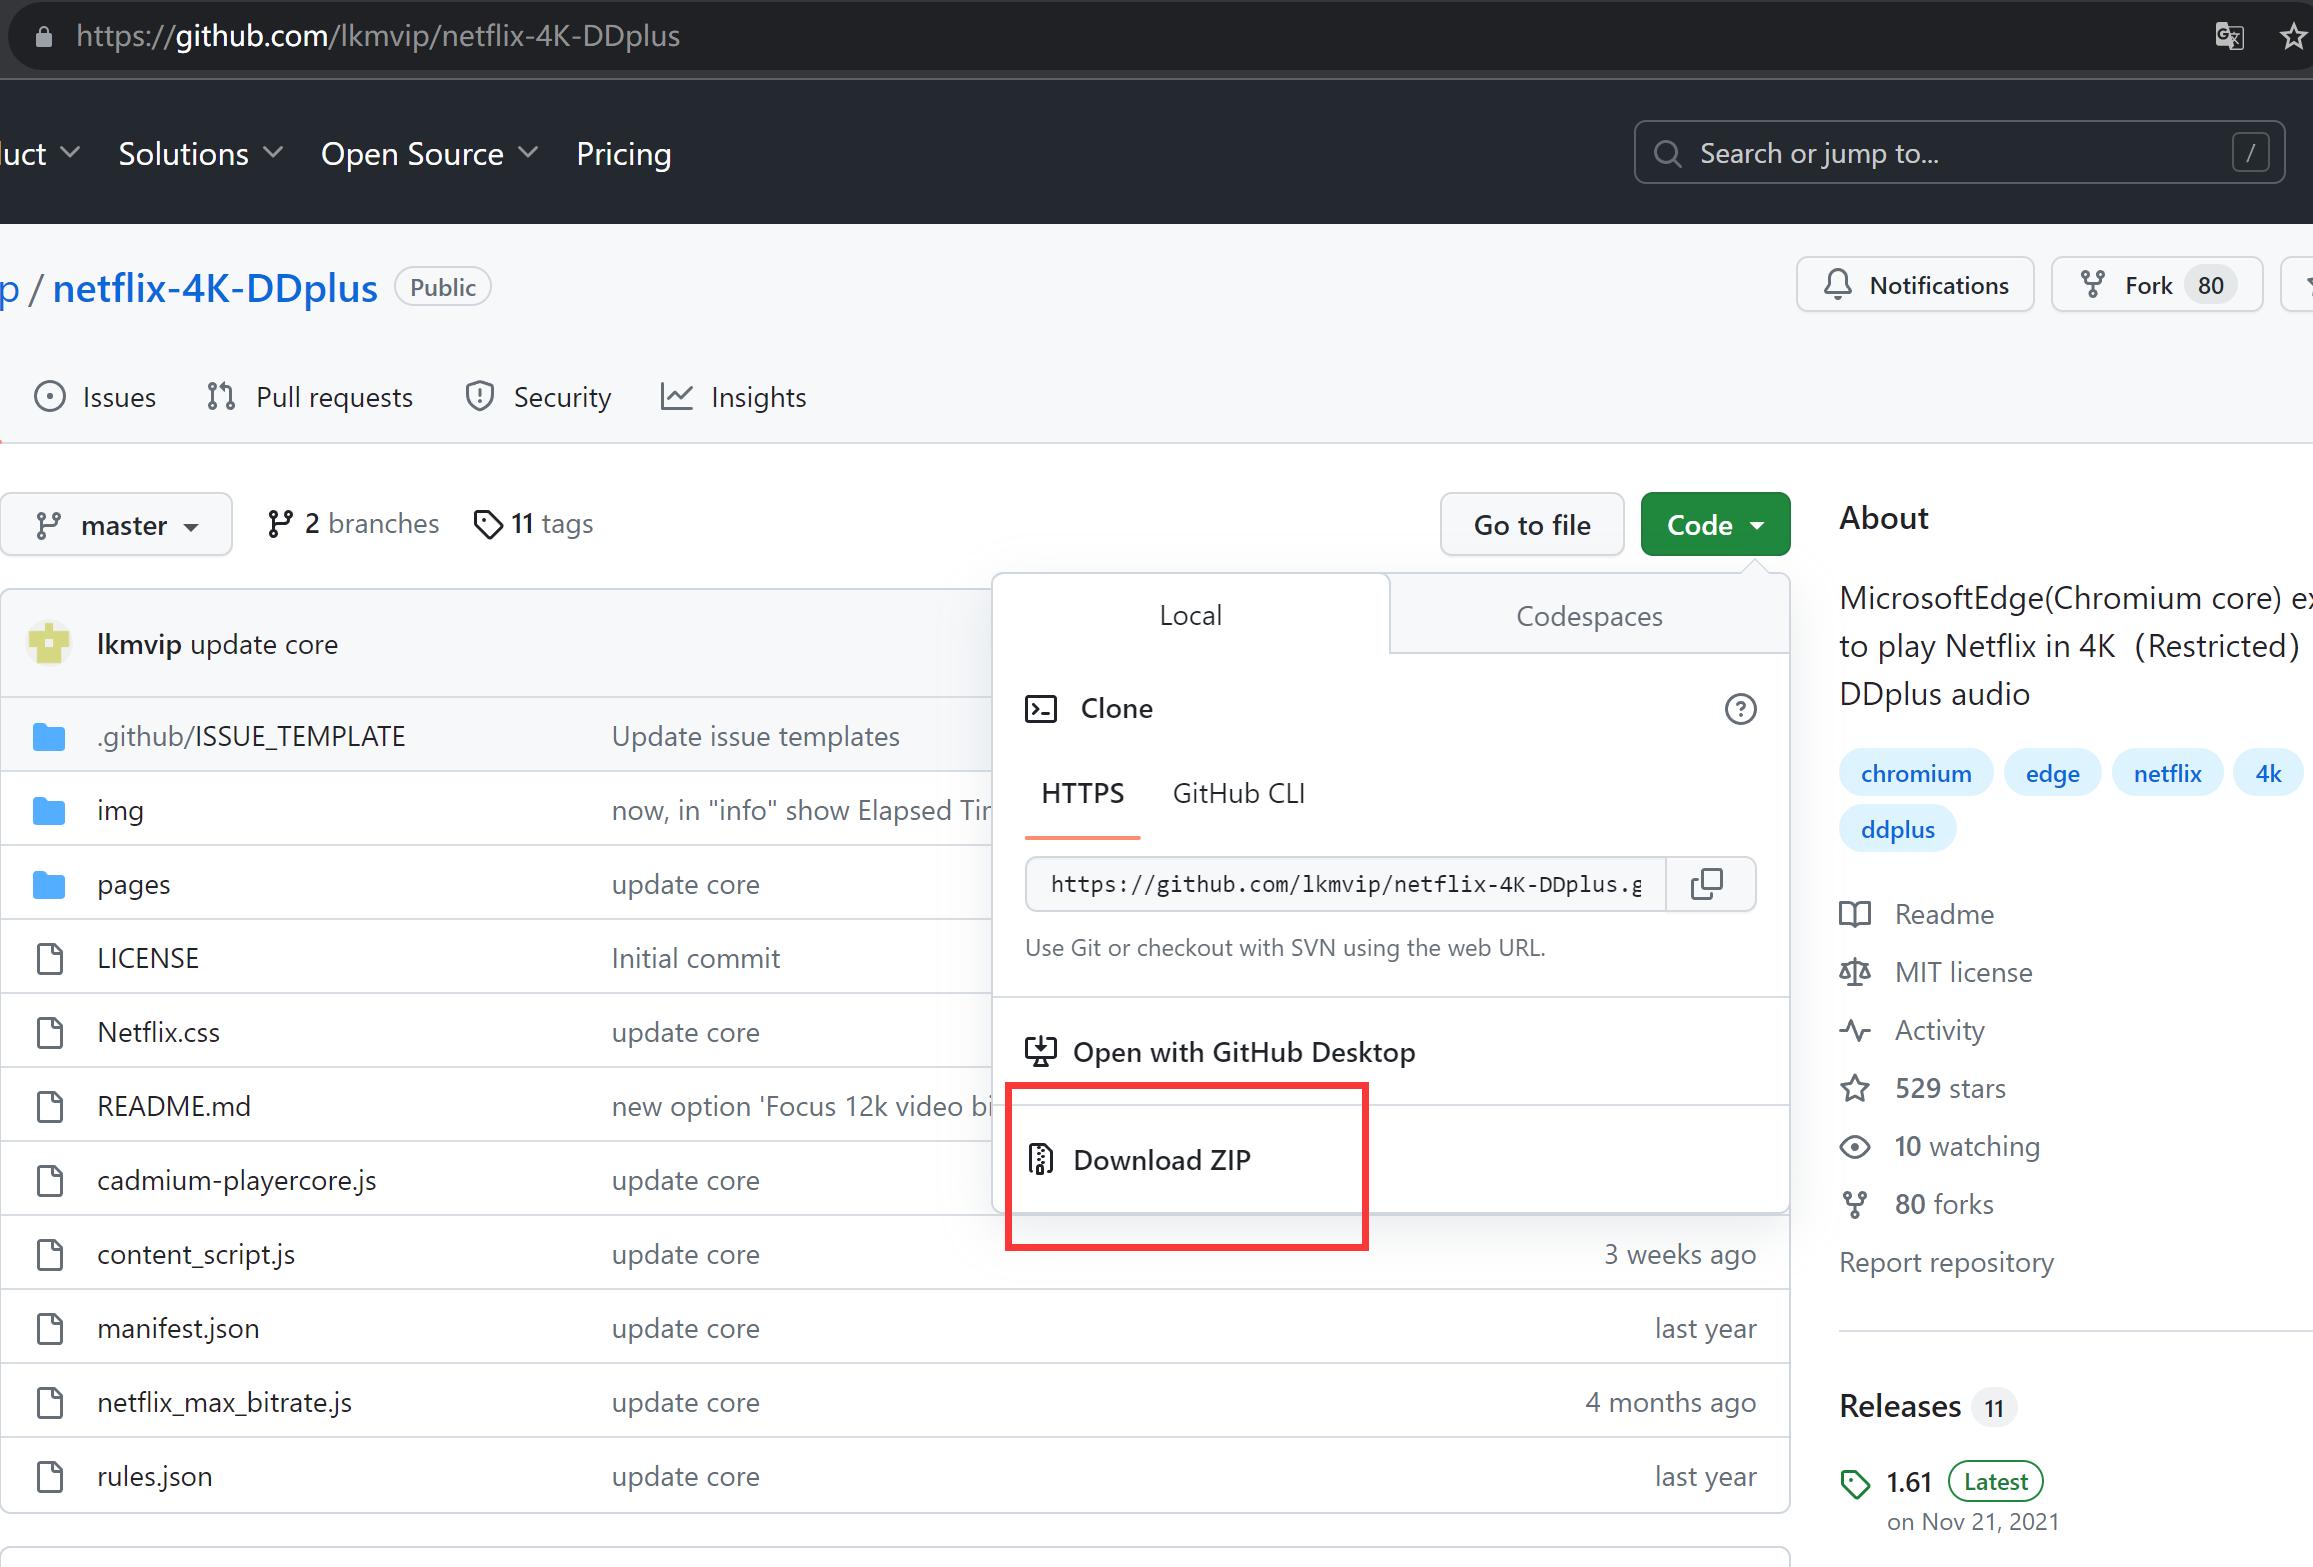Click the tag icon beside release 1.61
This screenshot has height=1567, width=2313.
[x=1856, y=1484]
